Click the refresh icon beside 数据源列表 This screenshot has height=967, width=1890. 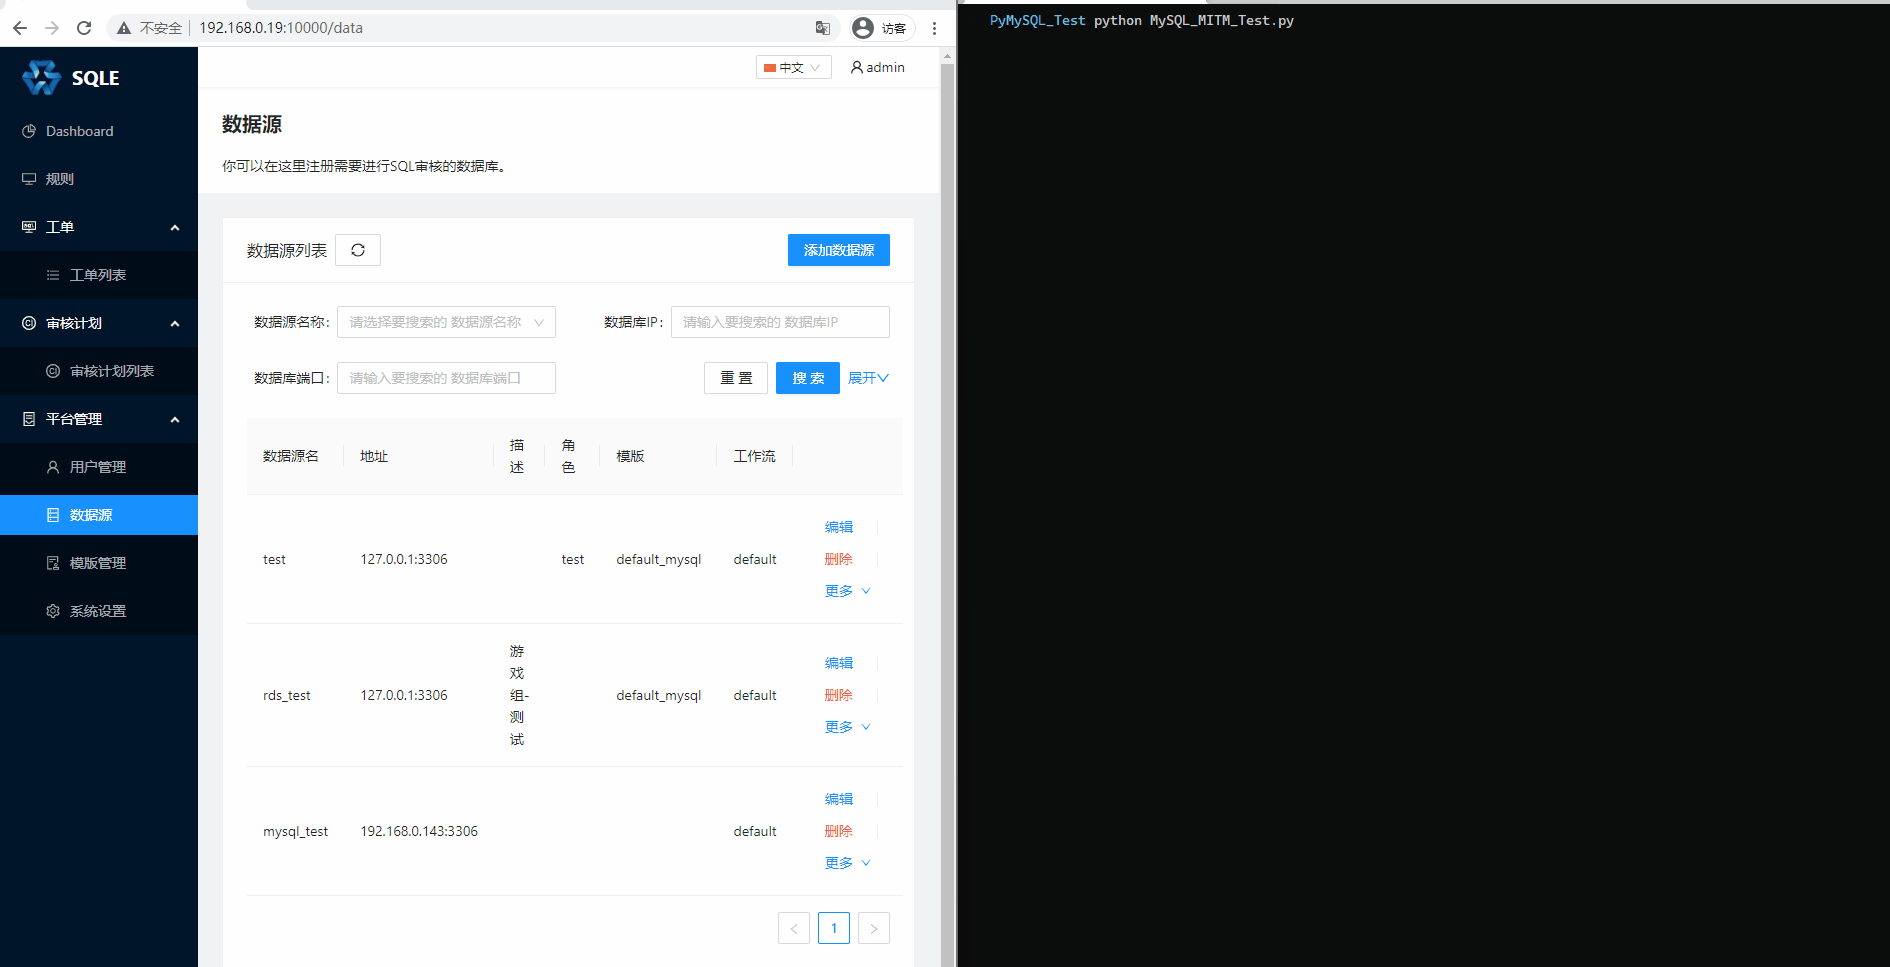click(358, 250)
